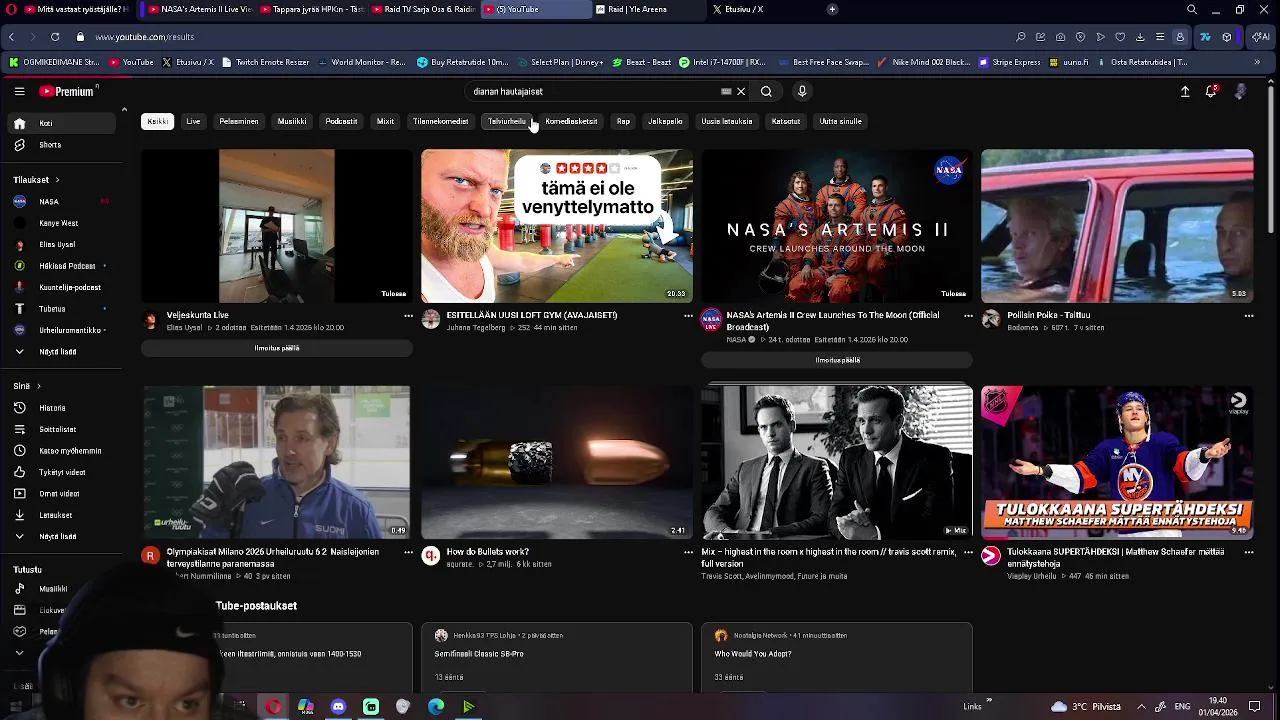Open more options for NASA Artemis II video

coord(968,316)
